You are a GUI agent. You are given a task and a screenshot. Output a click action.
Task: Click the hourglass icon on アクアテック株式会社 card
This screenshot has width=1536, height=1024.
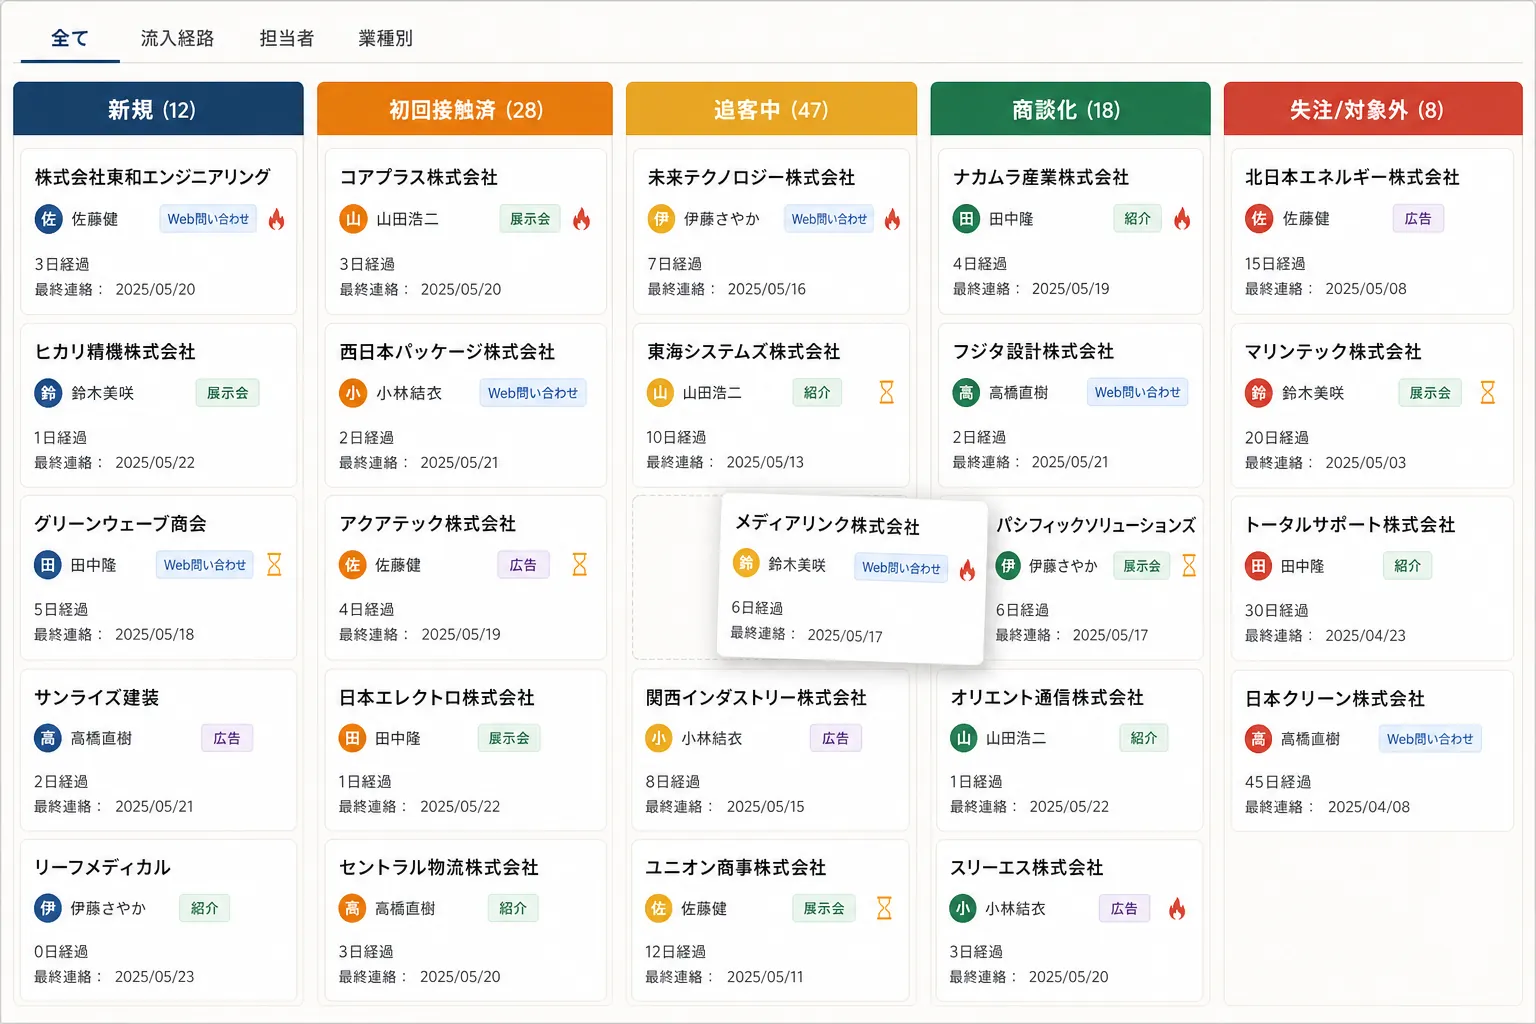[579, 564]
